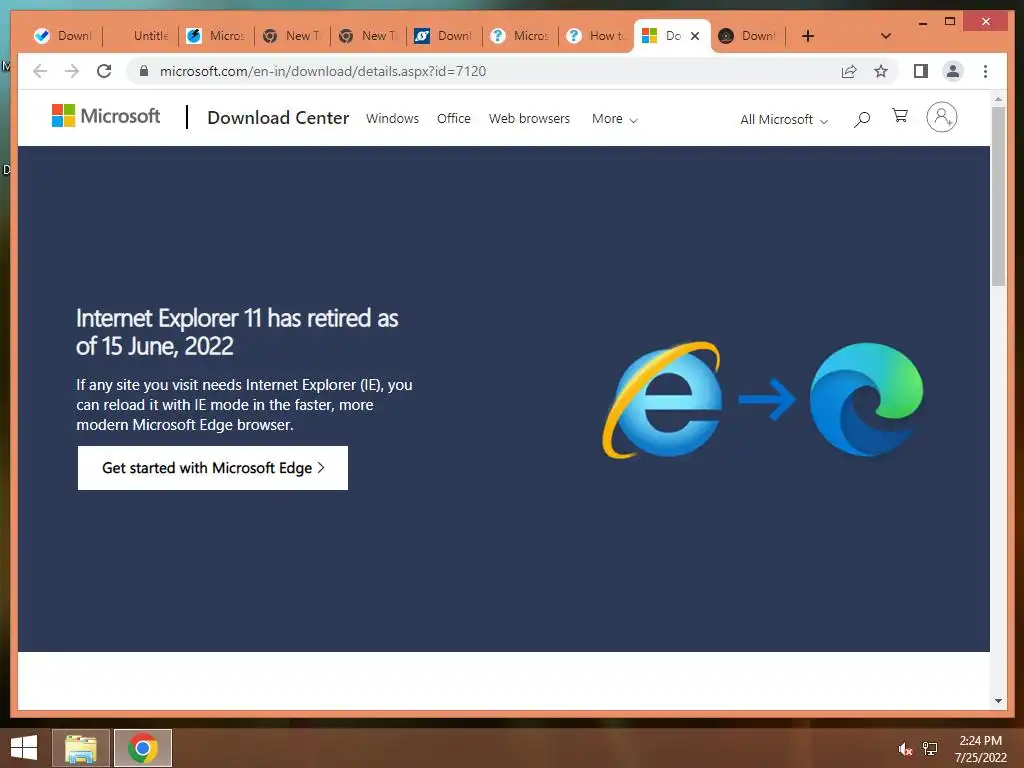Switch to the How t tab

pos(596,36)
